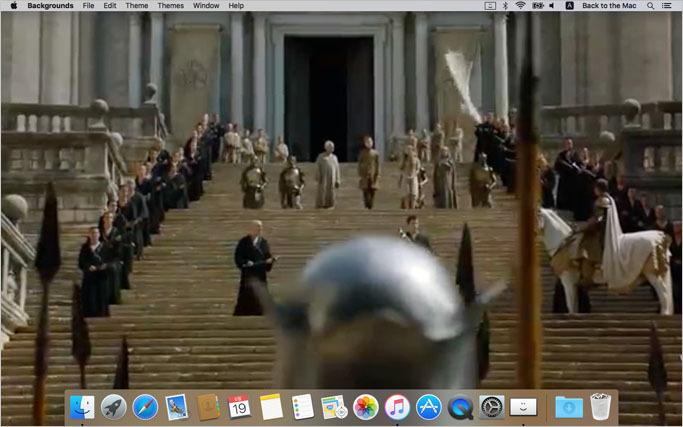Open the Backgrounds application menu
Viewport: 683px width, 427px height.
(50, 6)
